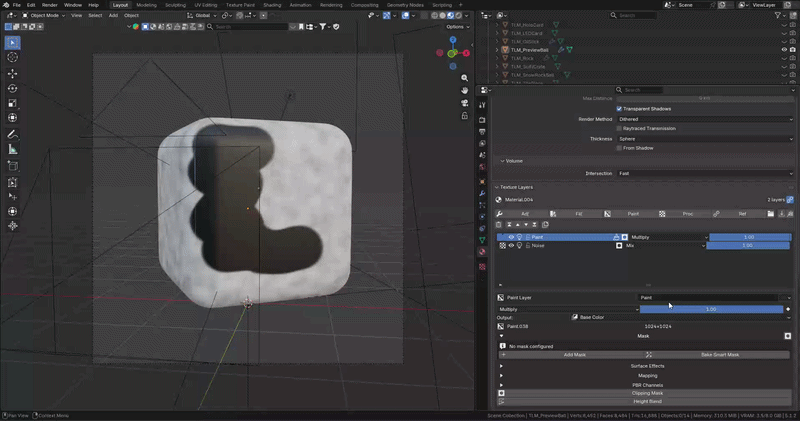Toggle TLM_PreviewBall viewport visibility eye
This screenshot has width=800, height=421.
784,50
